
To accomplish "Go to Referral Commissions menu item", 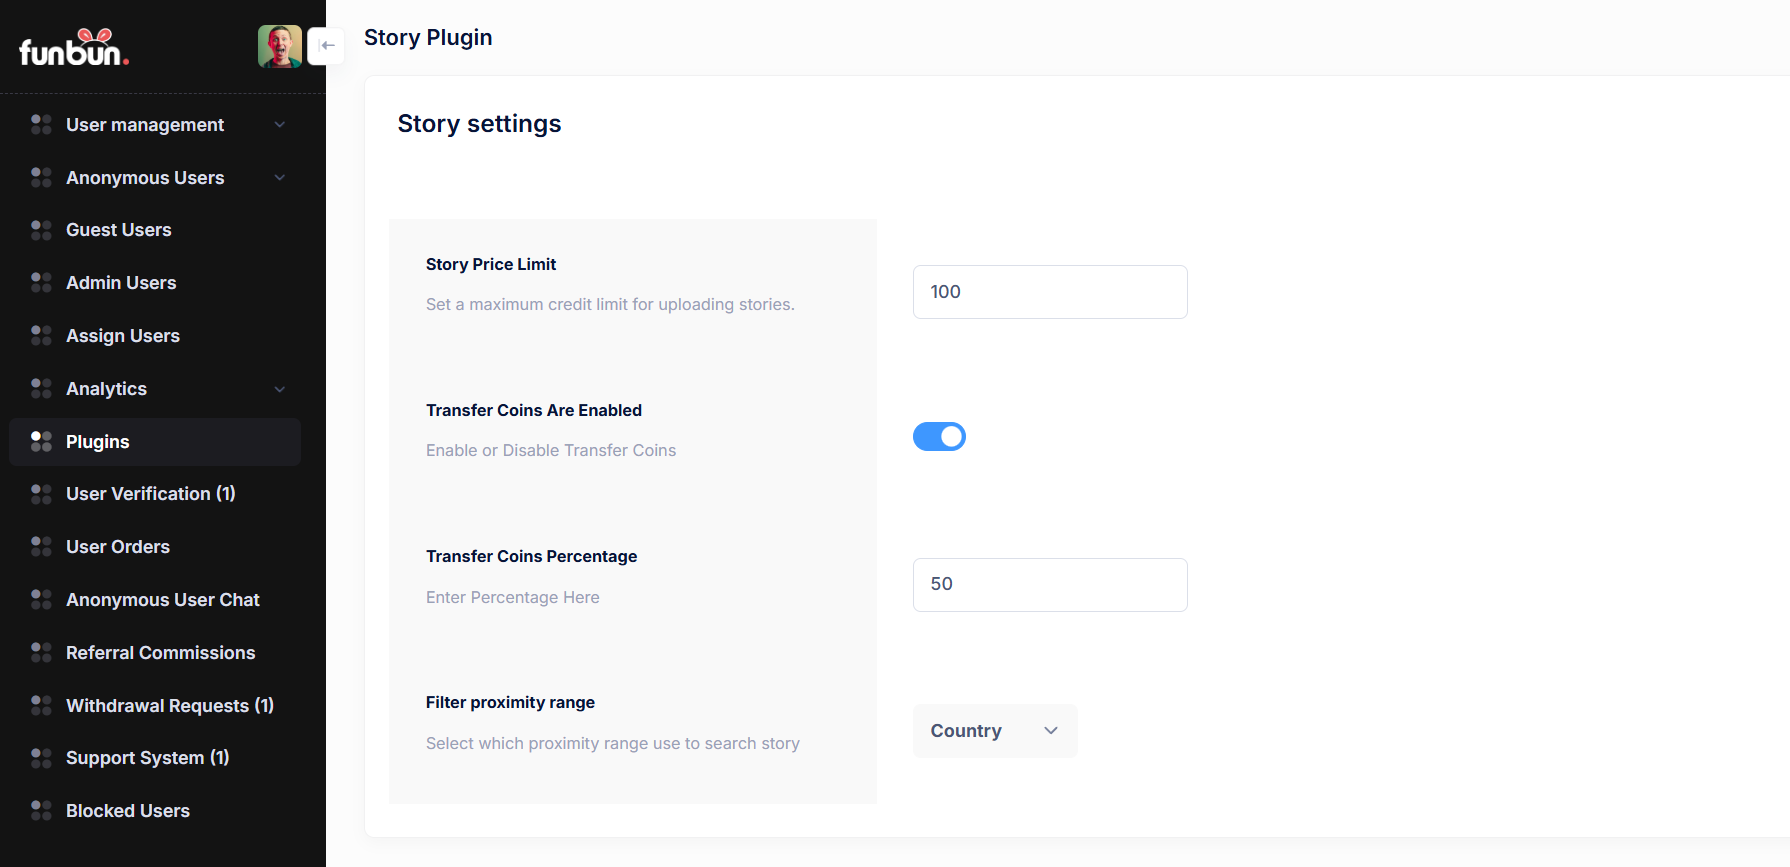I will pos(160,653).
